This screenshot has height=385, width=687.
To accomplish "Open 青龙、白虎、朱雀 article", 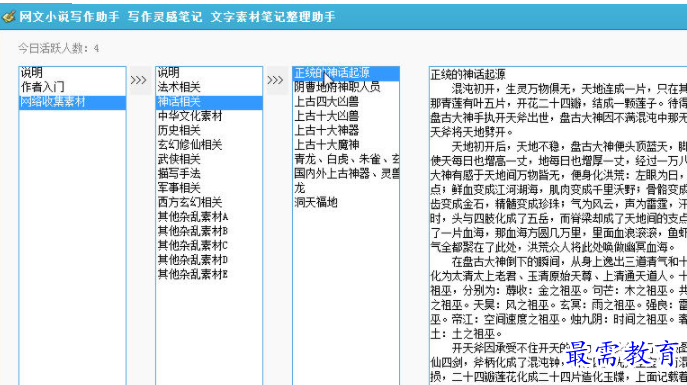I will 346,159.
